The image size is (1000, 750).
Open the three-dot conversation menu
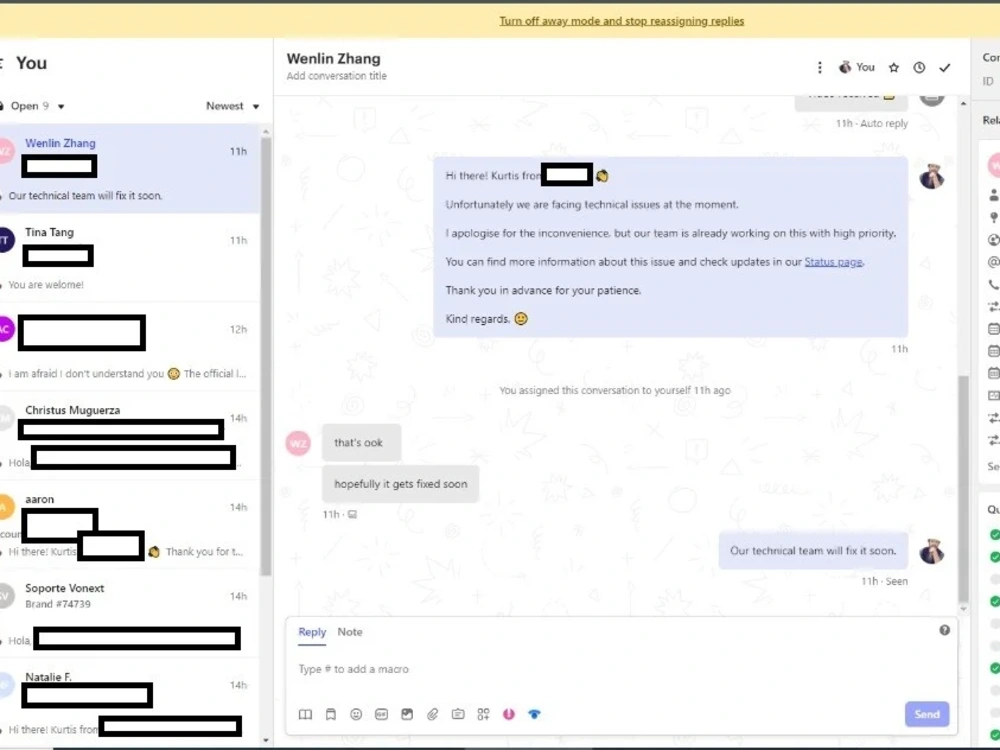tap(820, 68)
